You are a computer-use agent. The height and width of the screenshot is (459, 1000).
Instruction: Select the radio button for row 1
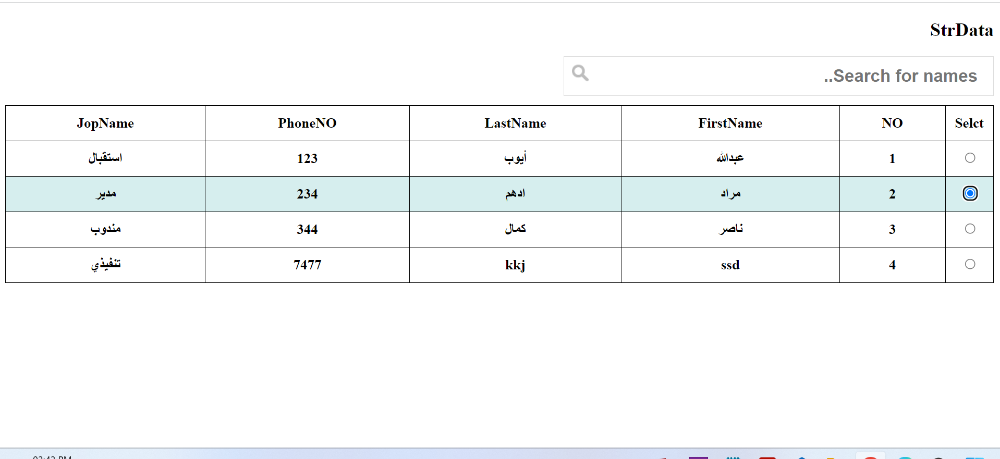[x=969, y=158]
